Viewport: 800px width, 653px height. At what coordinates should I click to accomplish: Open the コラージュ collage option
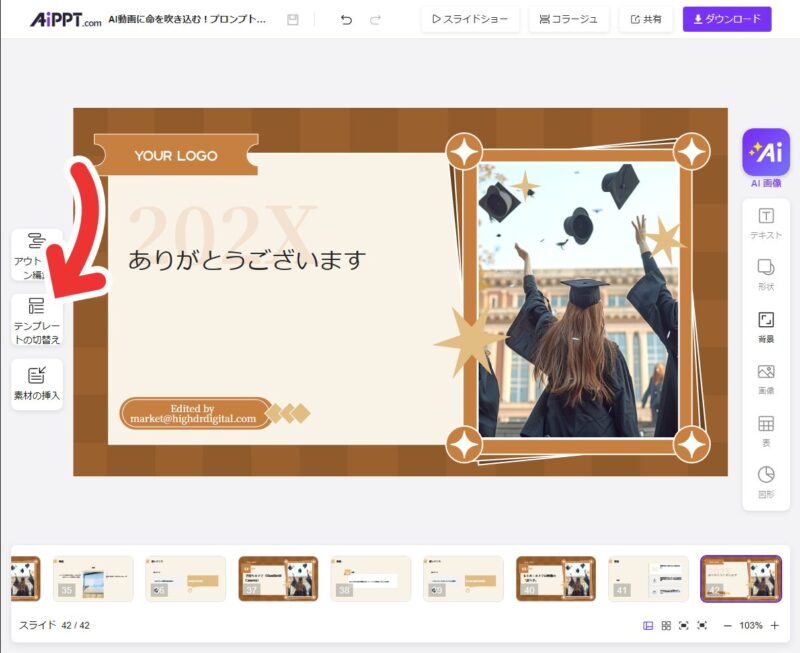click(569, 19)
